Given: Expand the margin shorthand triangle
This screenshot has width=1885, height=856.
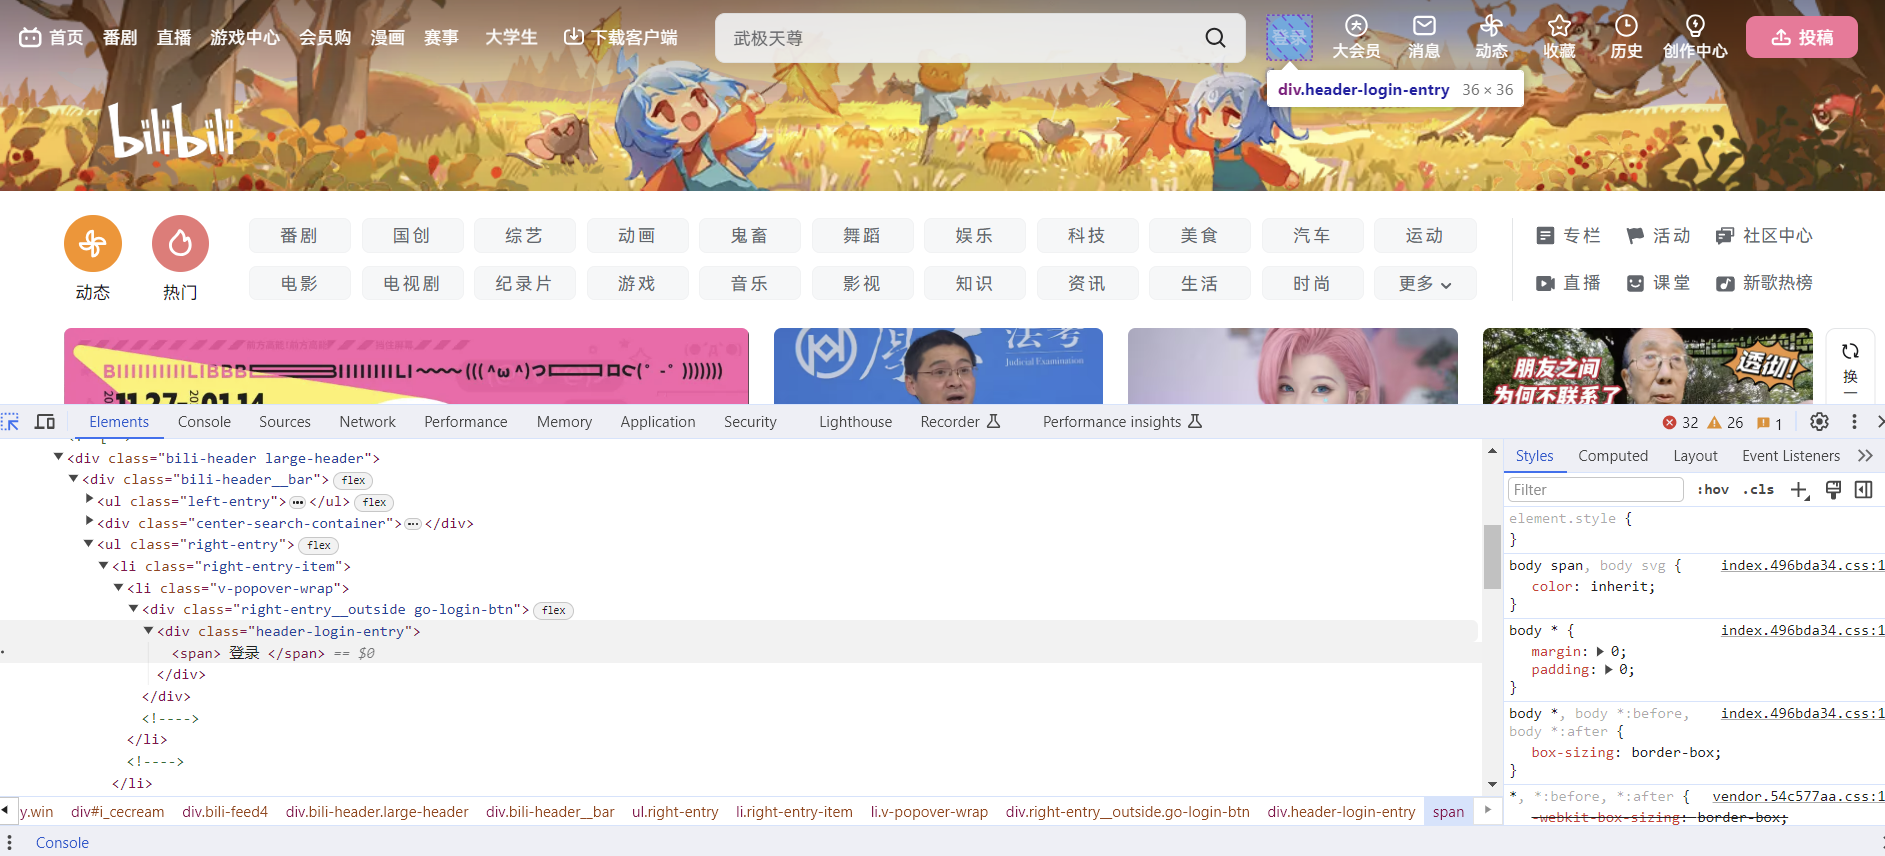Looking at the screenshot, I should [1600, 651].
